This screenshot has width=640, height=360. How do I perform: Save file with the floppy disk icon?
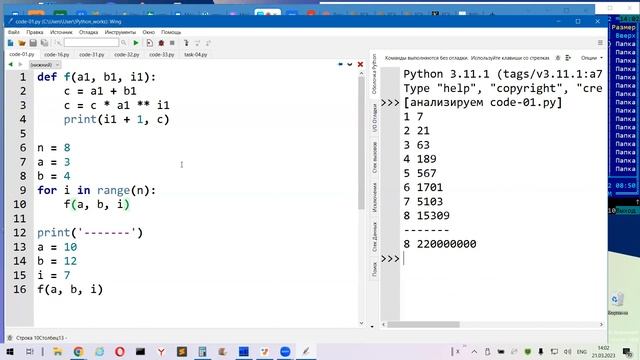click(33, 43)
